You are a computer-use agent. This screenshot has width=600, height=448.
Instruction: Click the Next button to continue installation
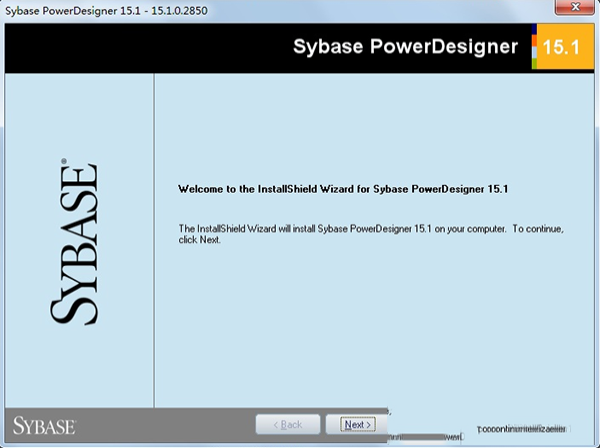(x=357, y=424)
